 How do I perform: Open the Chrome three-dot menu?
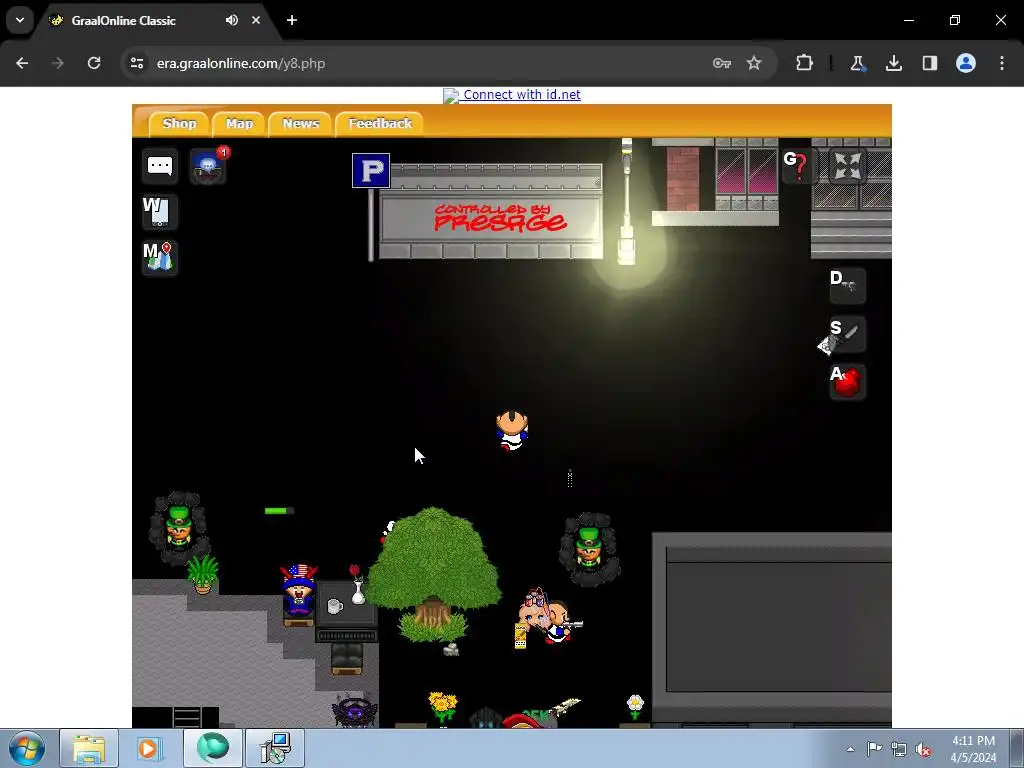(x=1002, y=63)
